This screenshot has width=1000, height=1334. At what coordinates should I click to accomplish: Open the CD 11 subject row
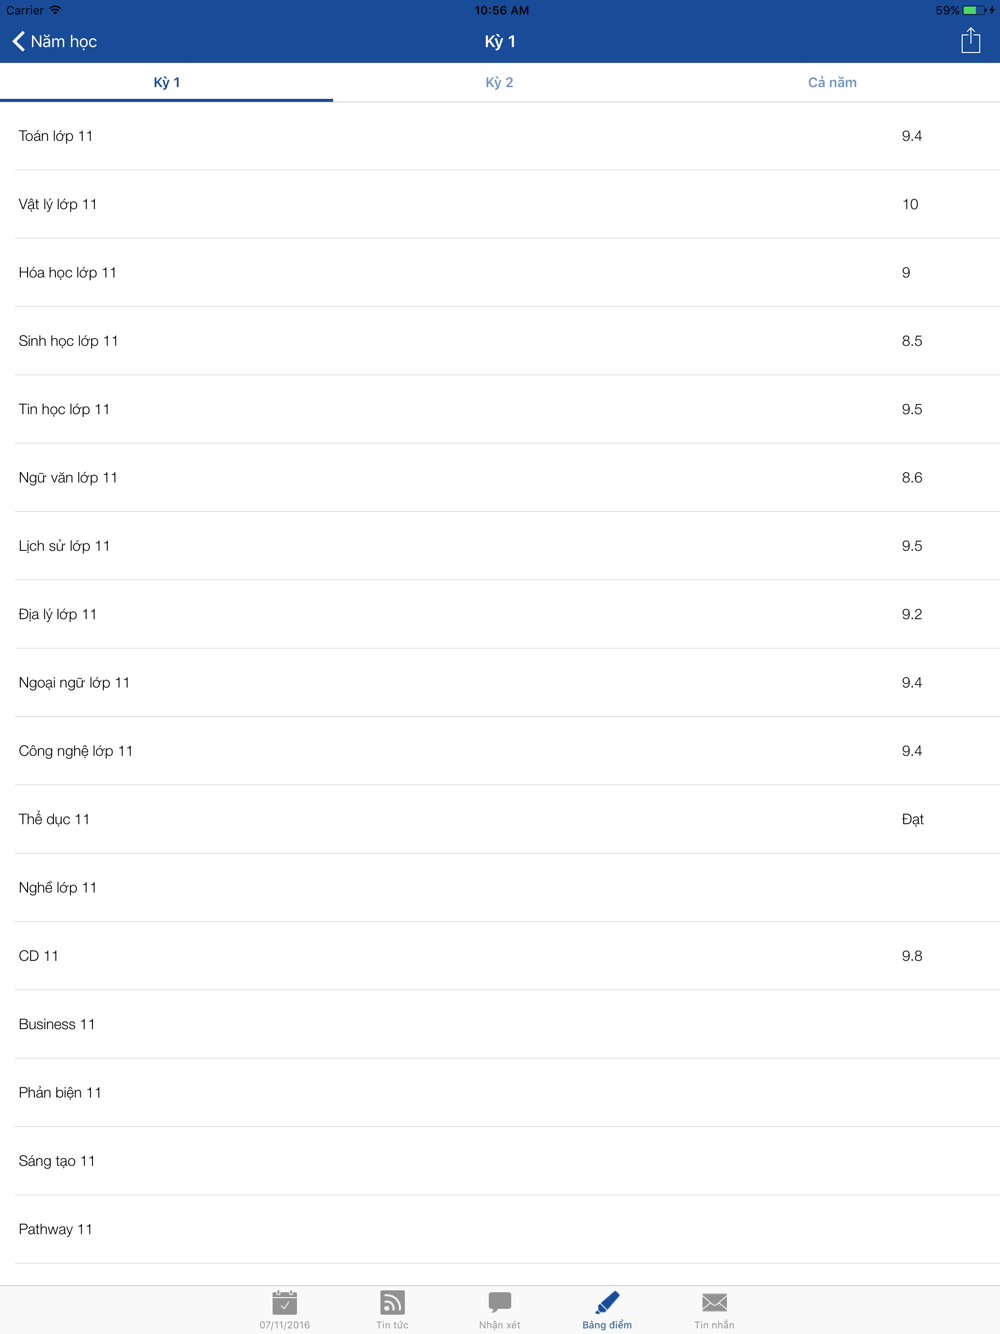(x=500, y=956)
